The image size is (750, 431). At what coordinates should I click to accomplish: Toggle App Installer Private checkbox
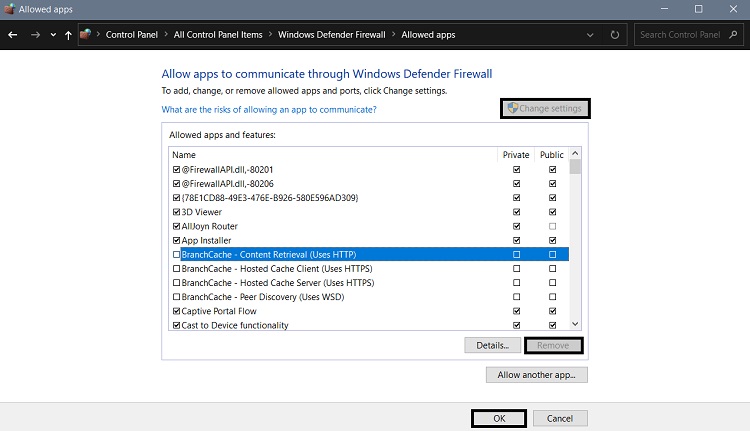click(x=516, y=240)
